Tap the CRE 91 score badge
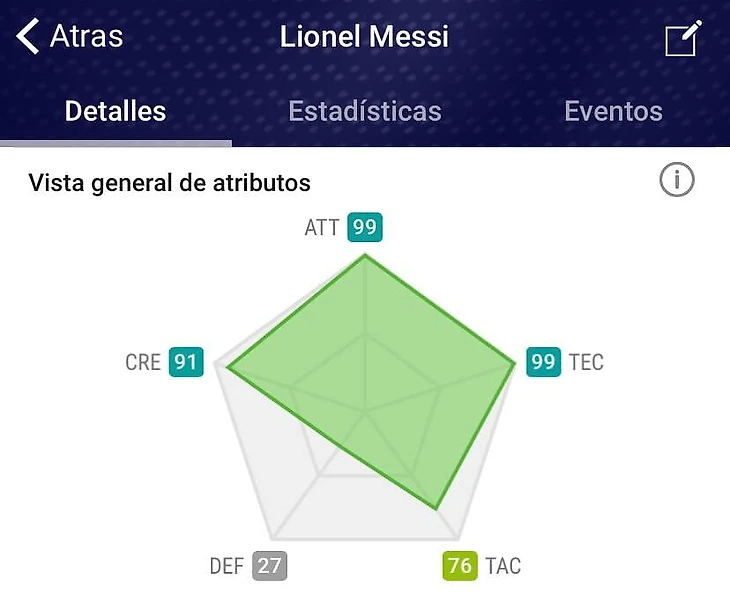Image resolution: width=730 pixels, height=608 pixels. pyautogui.click(x=185, y=362)
